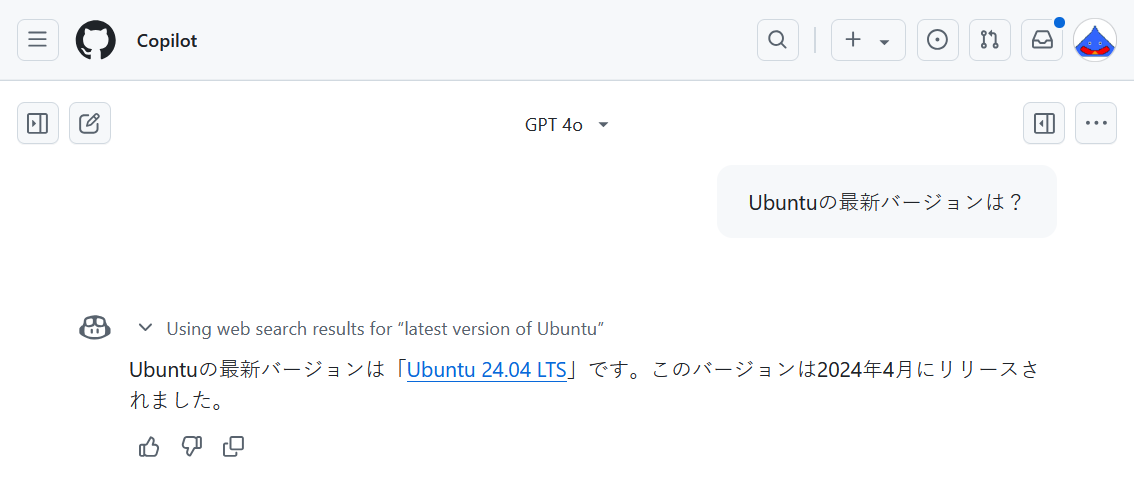
Task: Open the notifications inbox icon
Action: pyautogui.click(x=1041, y=40)
